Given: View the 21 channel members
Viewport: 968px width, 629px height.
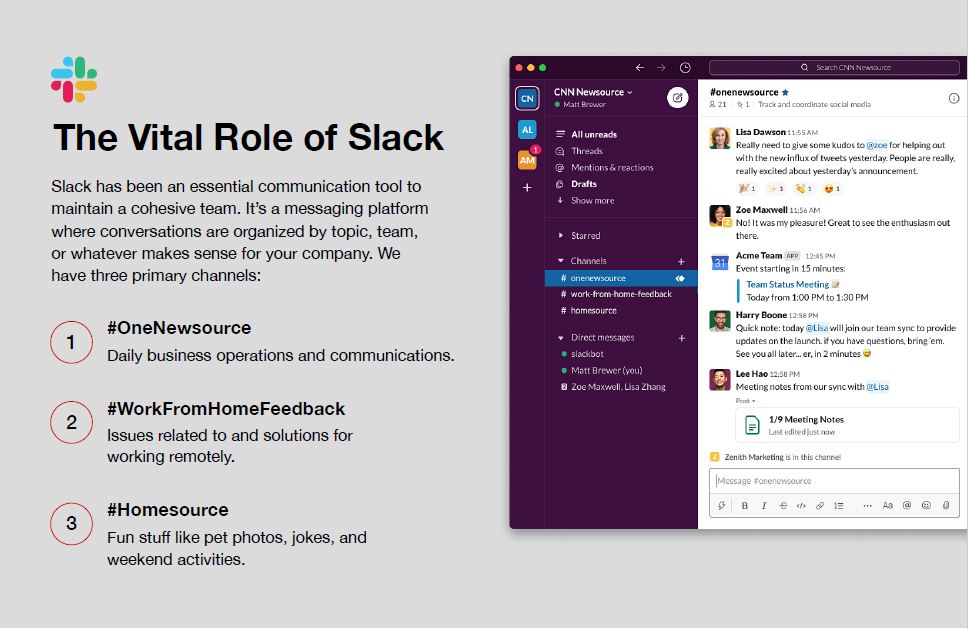Looking at the screenshot, I should [718, 104].
